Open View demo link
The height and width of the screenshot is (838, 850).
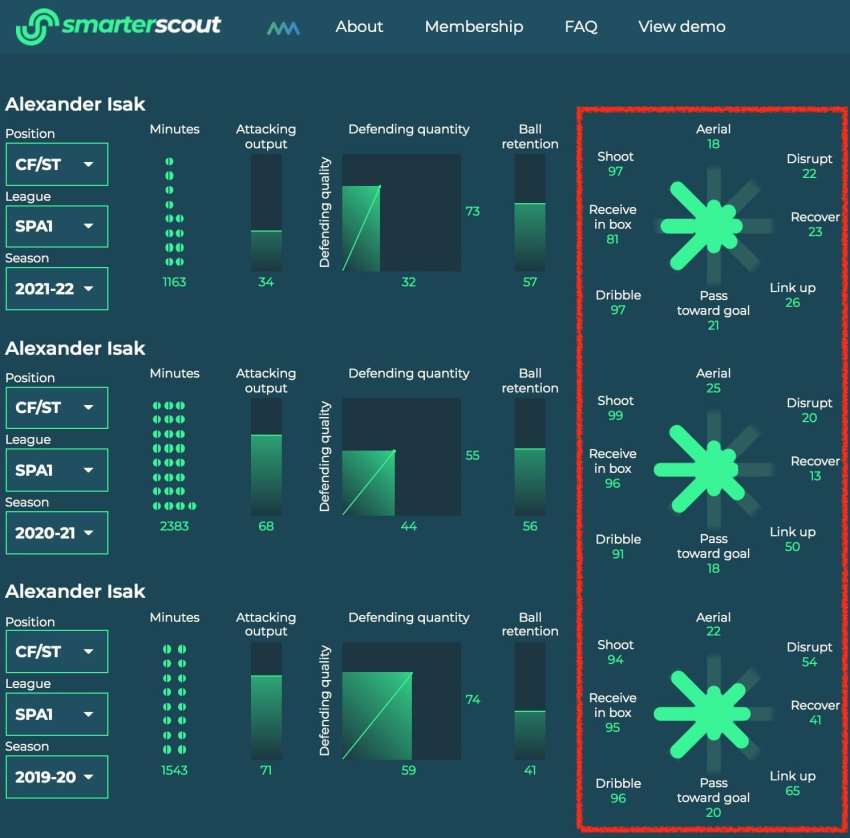tap(681, 27)
